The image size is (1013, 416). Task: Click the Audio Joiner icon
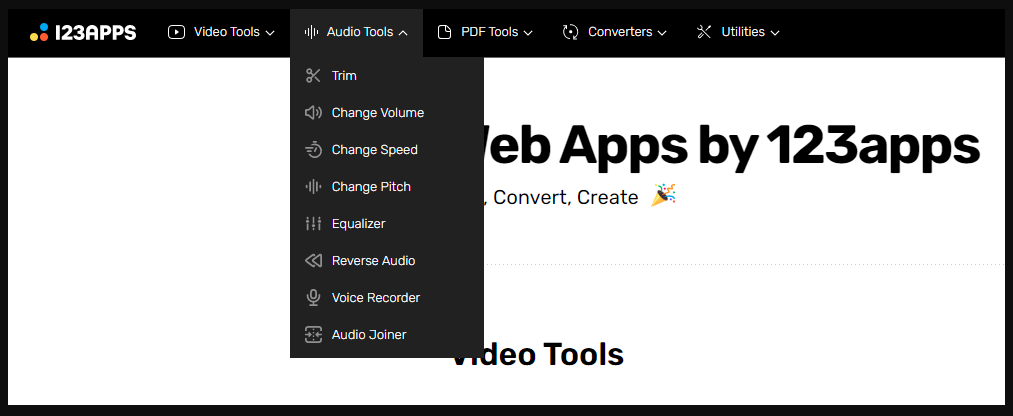click(313, 335)
